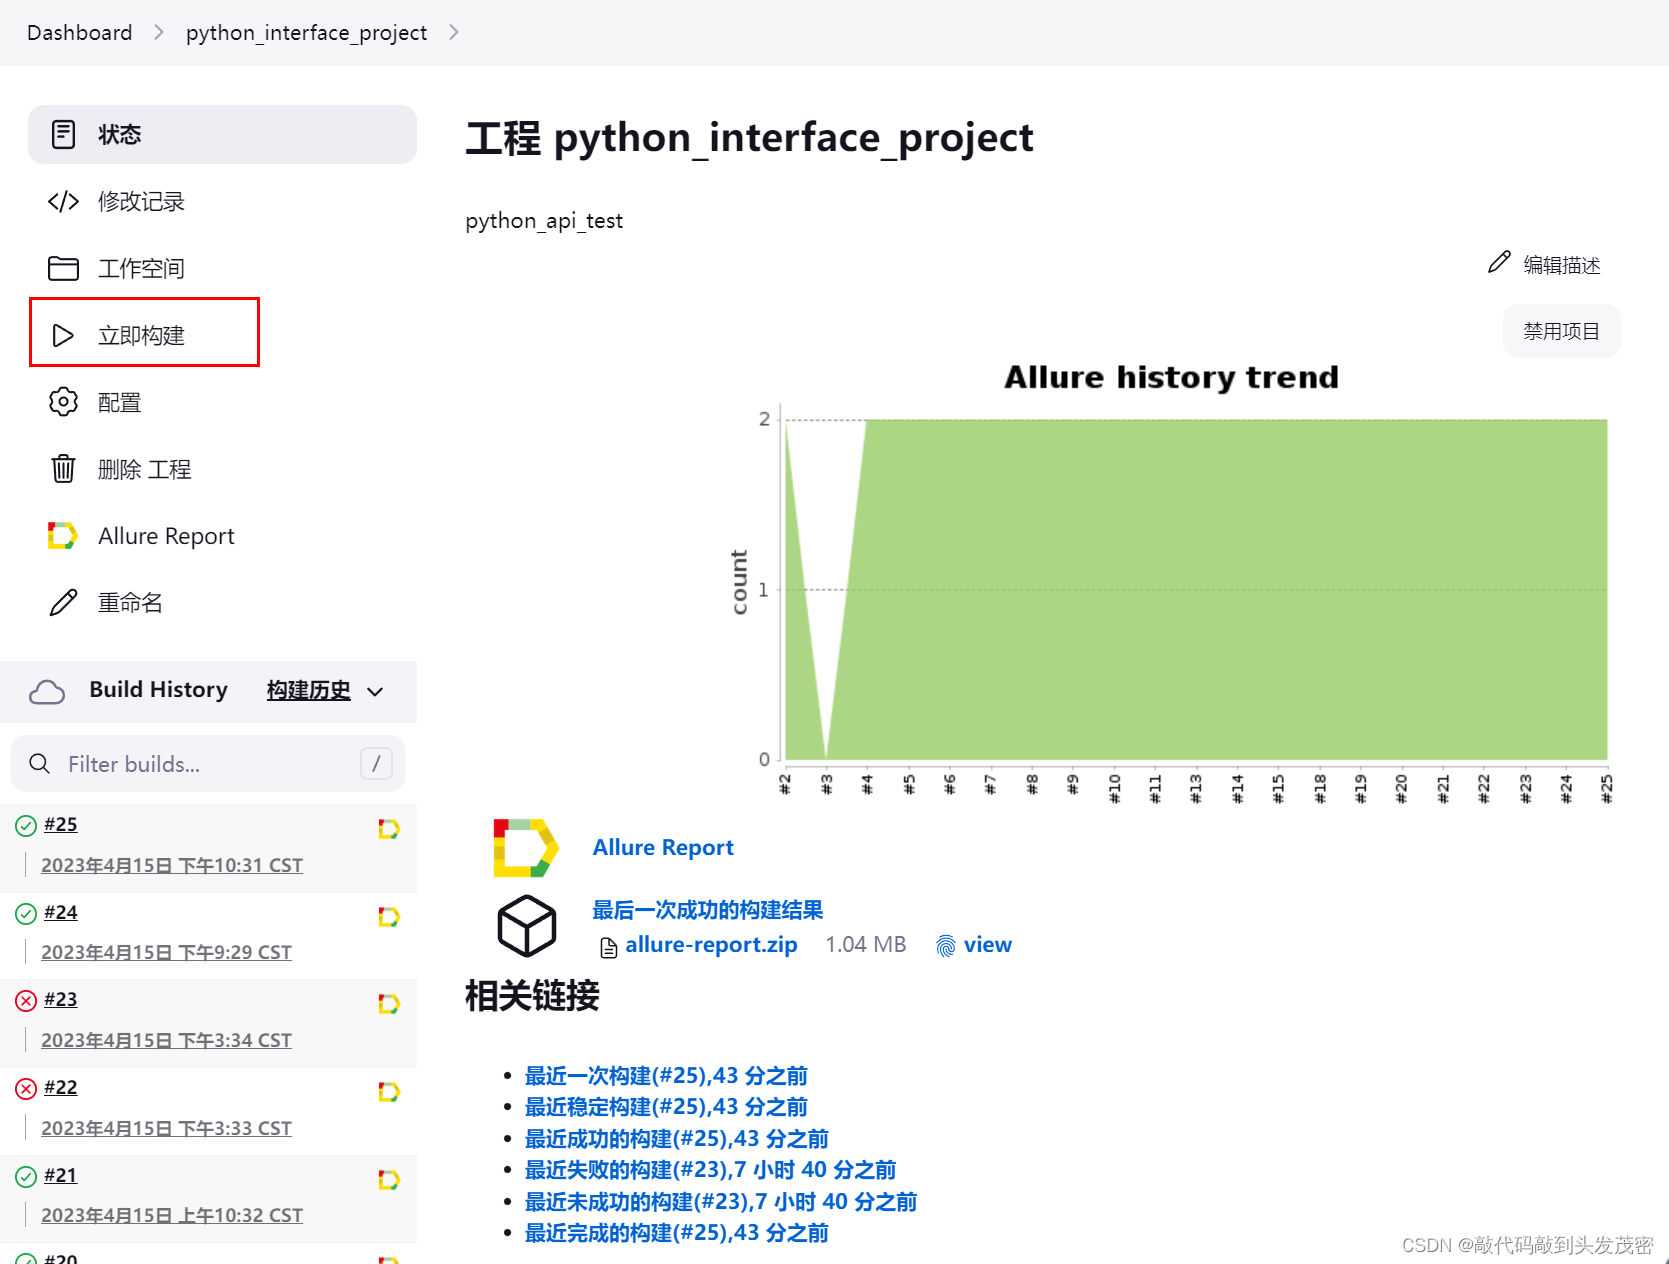Image resolution: width=1669 pixels, height=1264 pixels.
Task: Open build #23 link
Action: click(60, 1000)
